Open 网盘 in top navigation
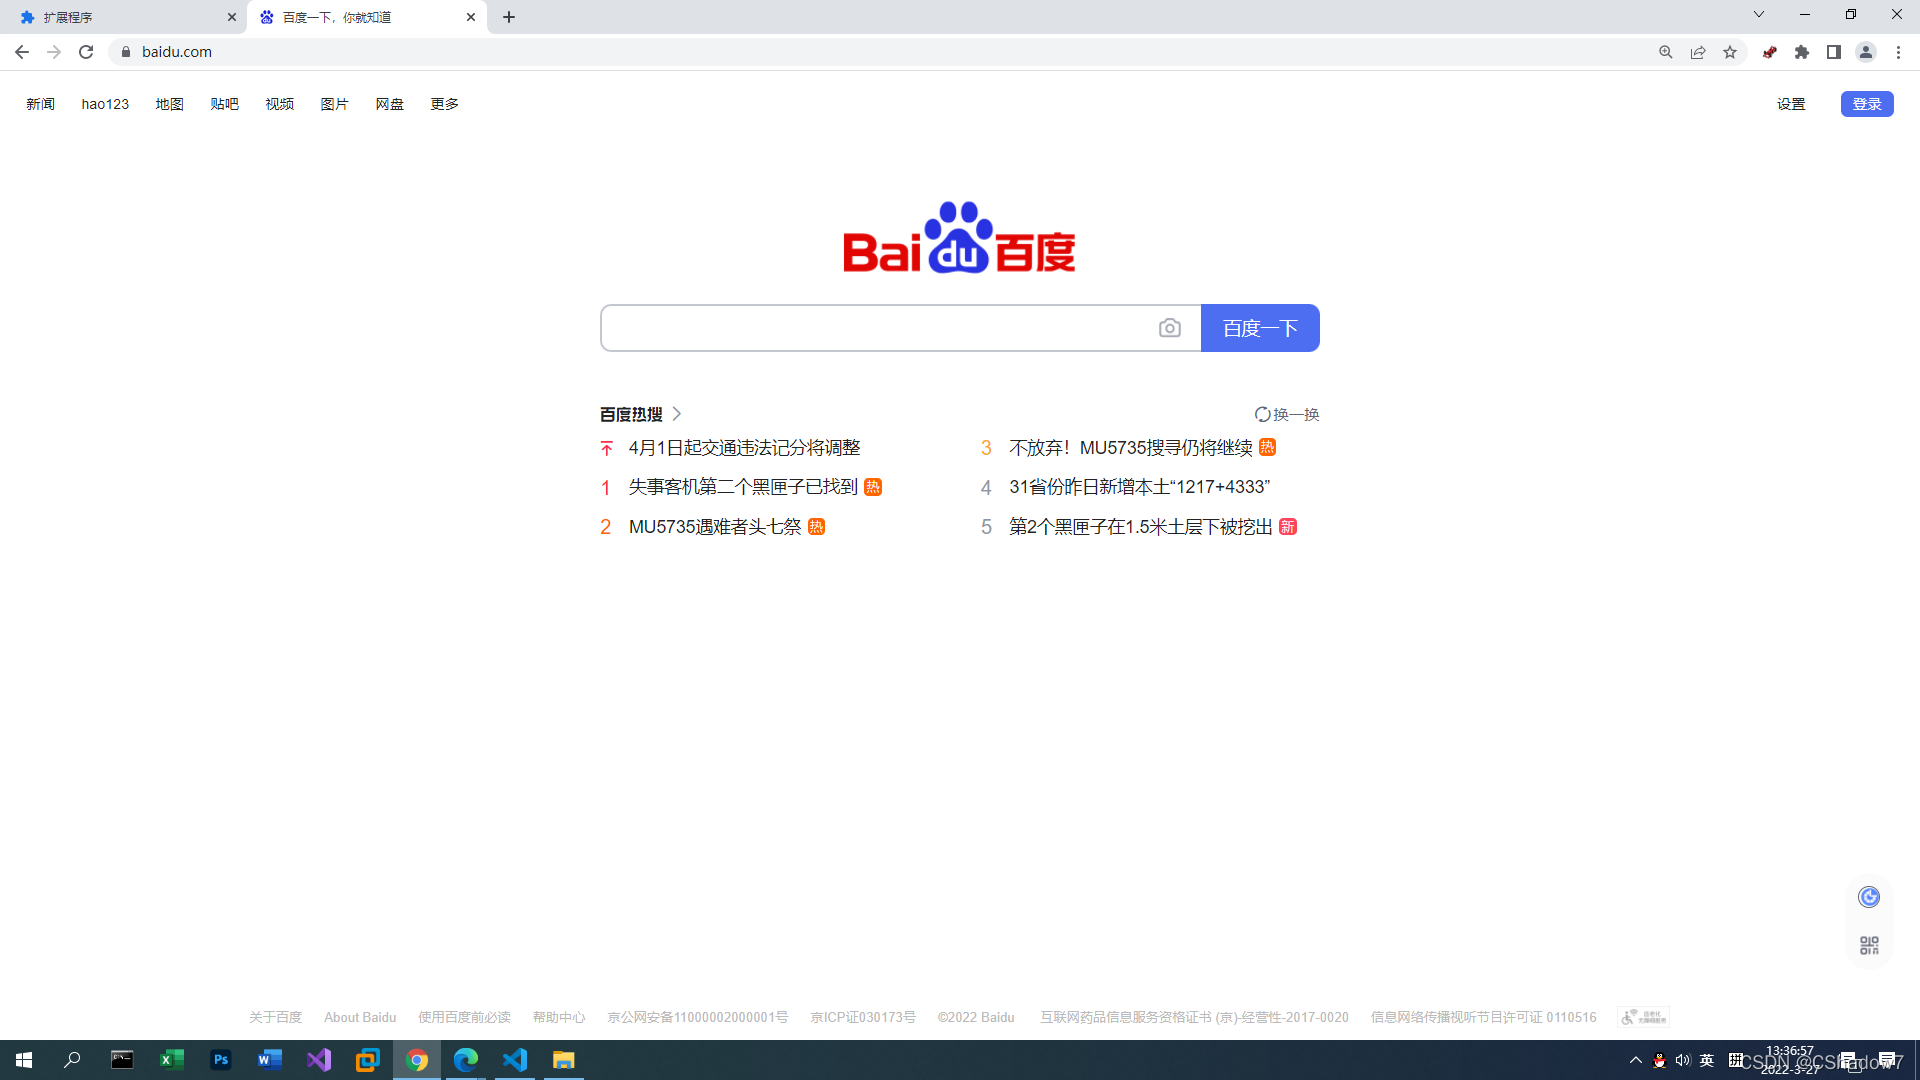Screen dimensions: 1920x1080 389,104
